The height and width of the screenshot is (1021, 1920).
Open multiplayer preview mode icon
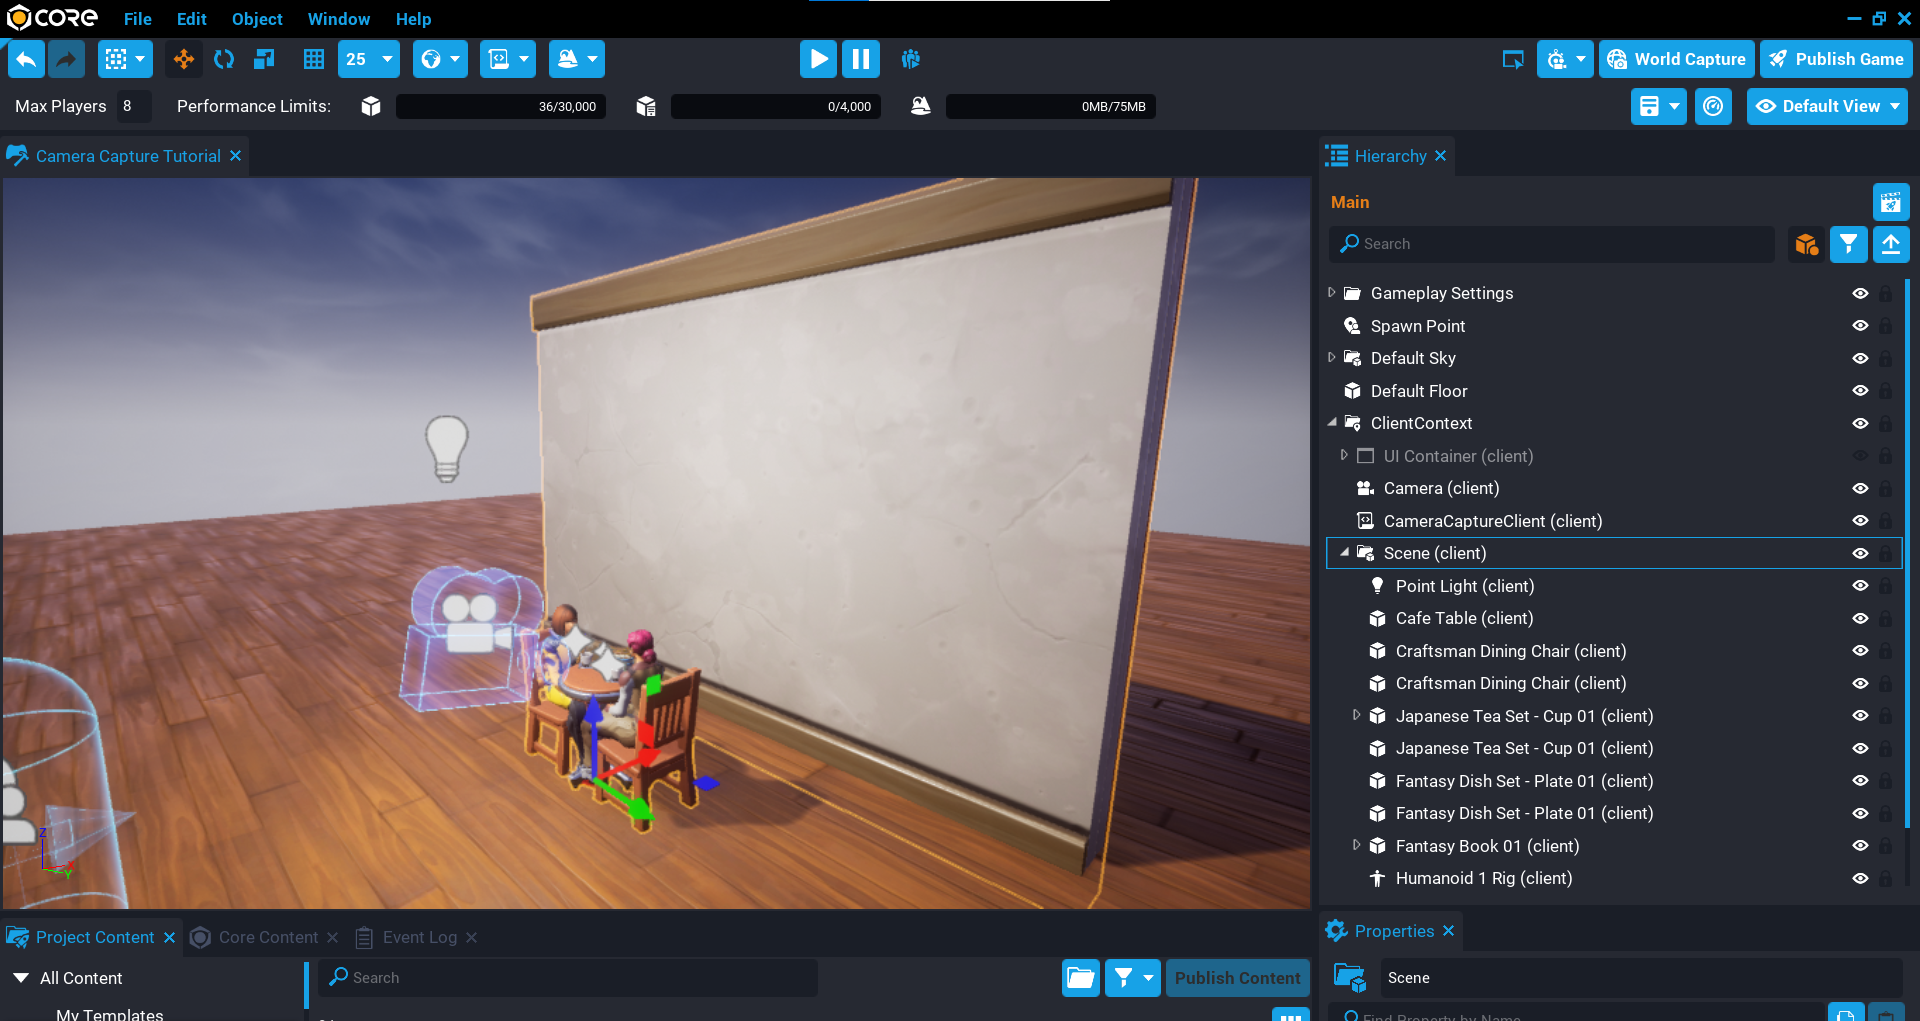(x=910, y=59)
